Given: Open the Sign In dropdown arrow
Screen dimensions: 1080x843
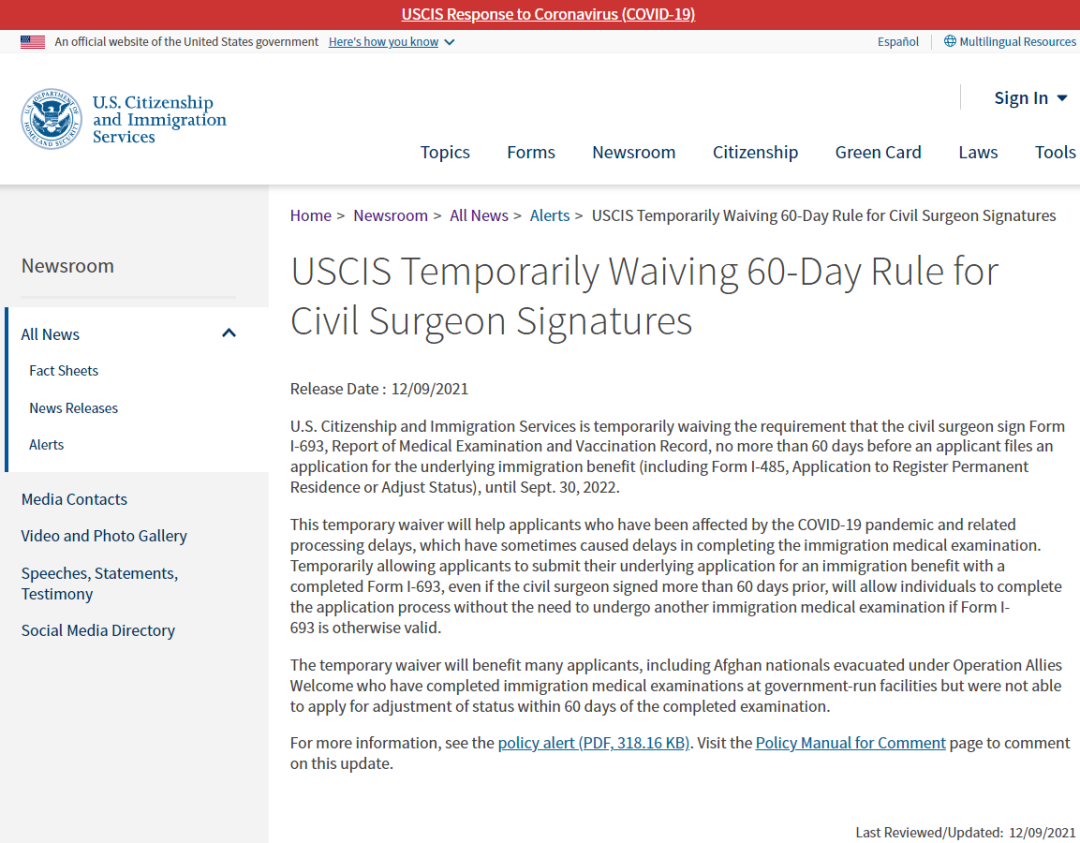Looking at the screenshot, I should pos(1062,98).
